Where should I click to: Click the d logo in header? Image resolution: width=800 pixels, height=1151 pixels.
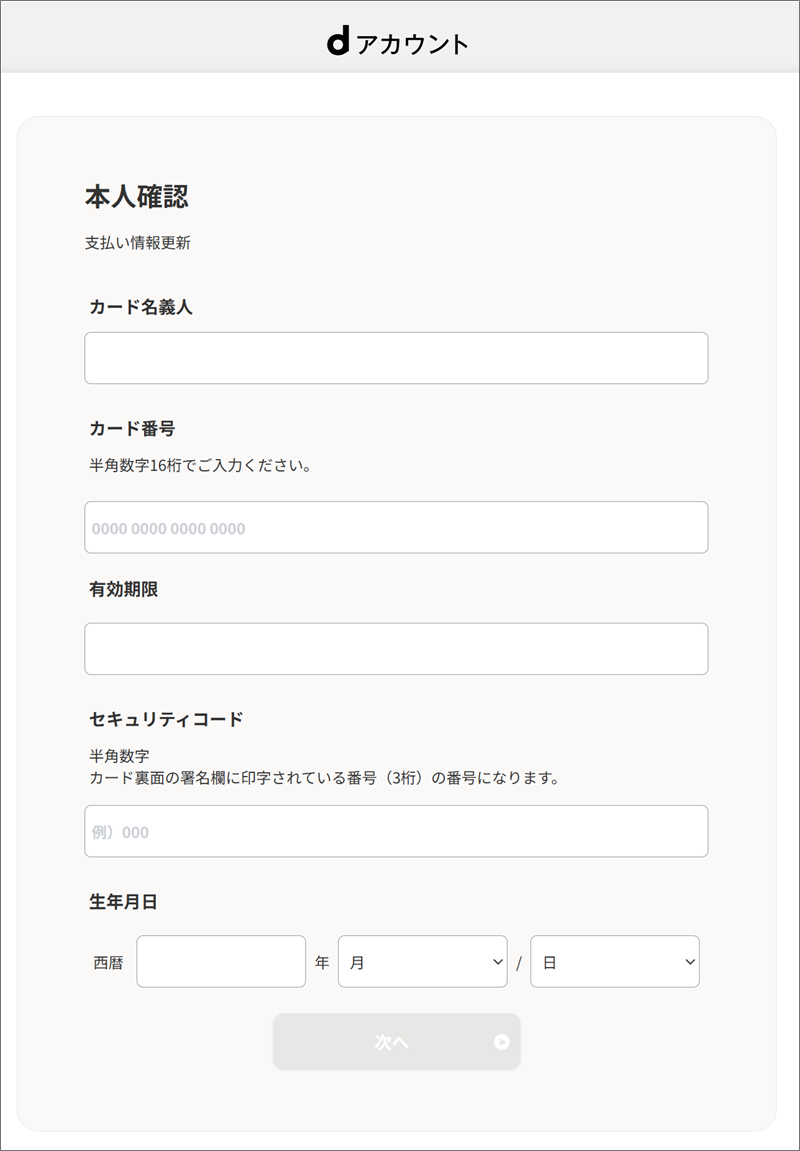(x=338, y=43)
